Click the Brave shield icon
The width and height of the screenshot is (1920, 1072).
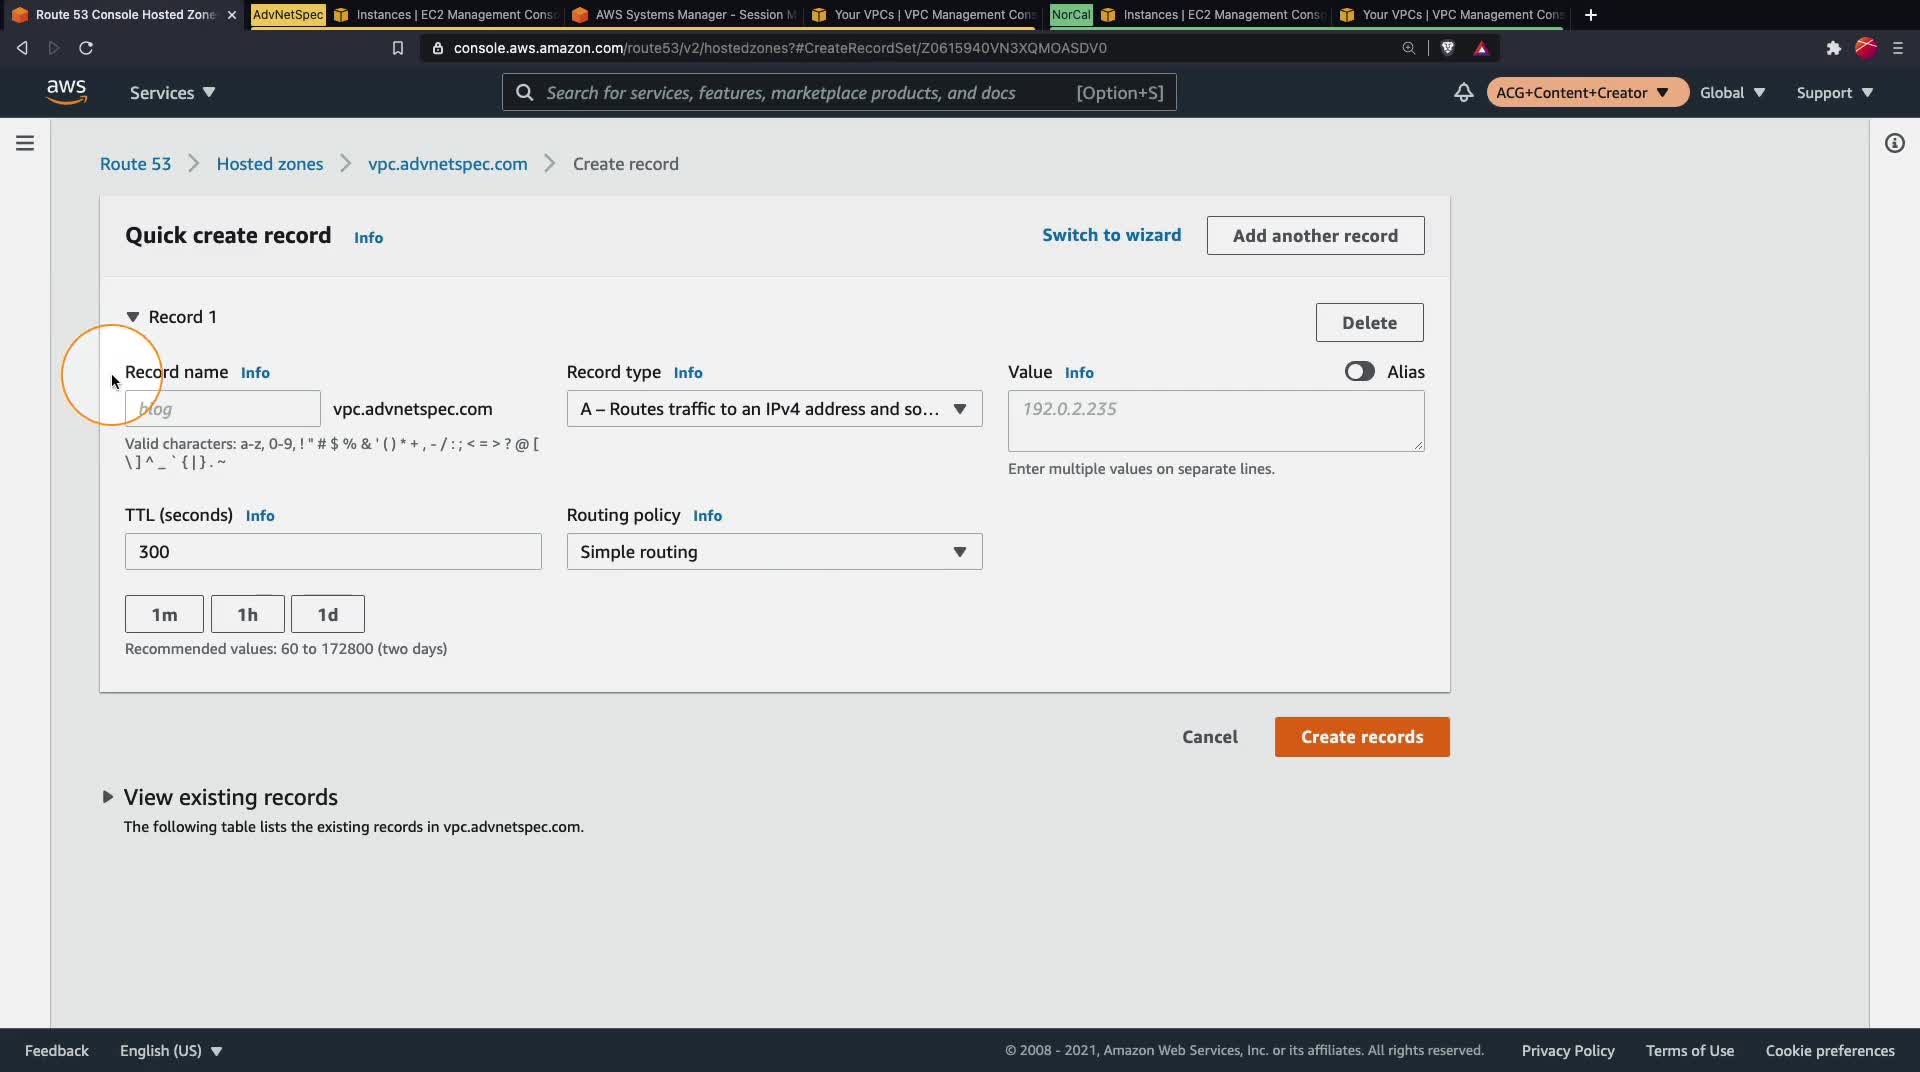click(x=1447, y=48)
